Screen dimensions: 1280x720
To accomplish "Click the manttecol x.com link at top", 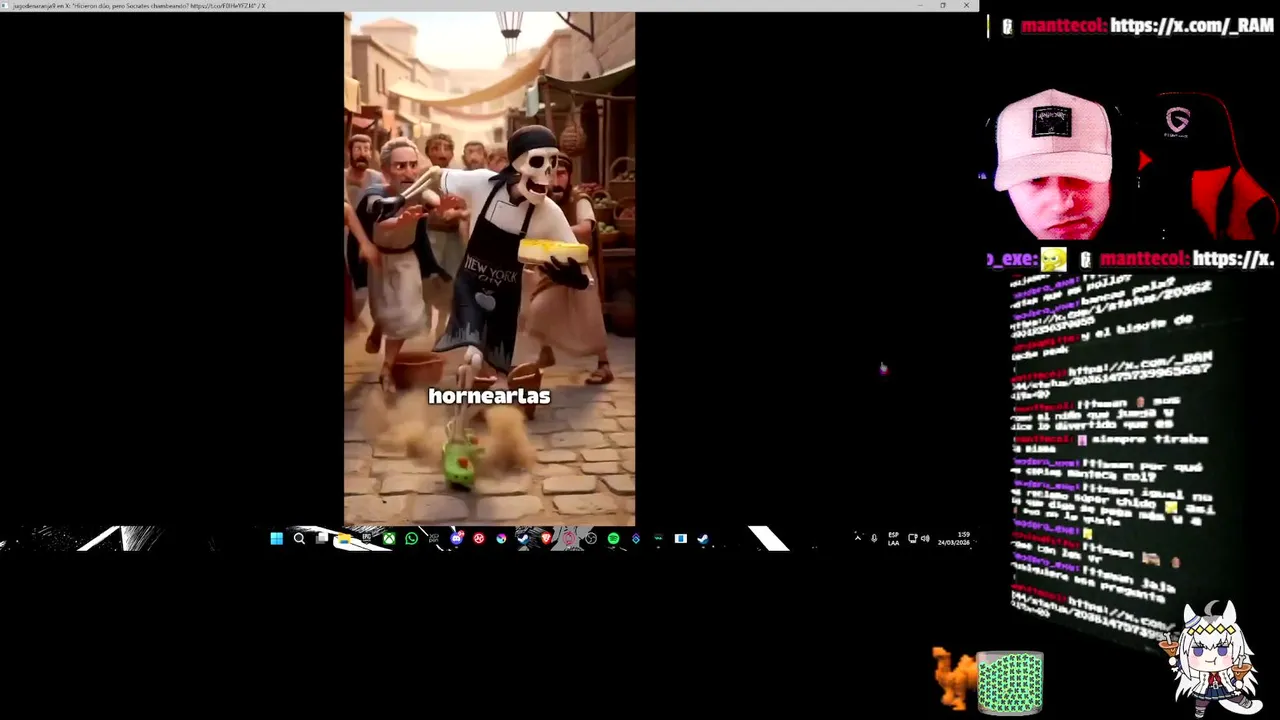I will coord(1191,26).
